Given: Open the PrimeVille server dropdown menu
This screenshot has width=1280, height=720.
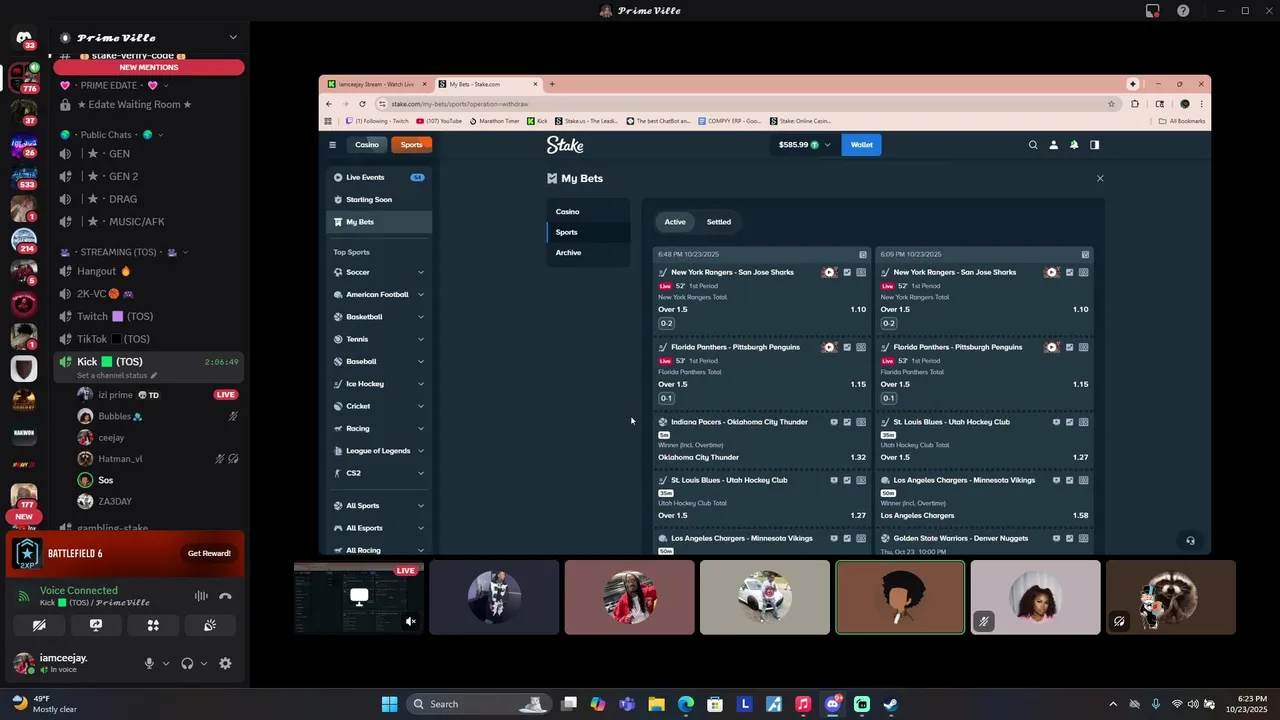Looking at the screenshot, I should (x=233, y=38).
